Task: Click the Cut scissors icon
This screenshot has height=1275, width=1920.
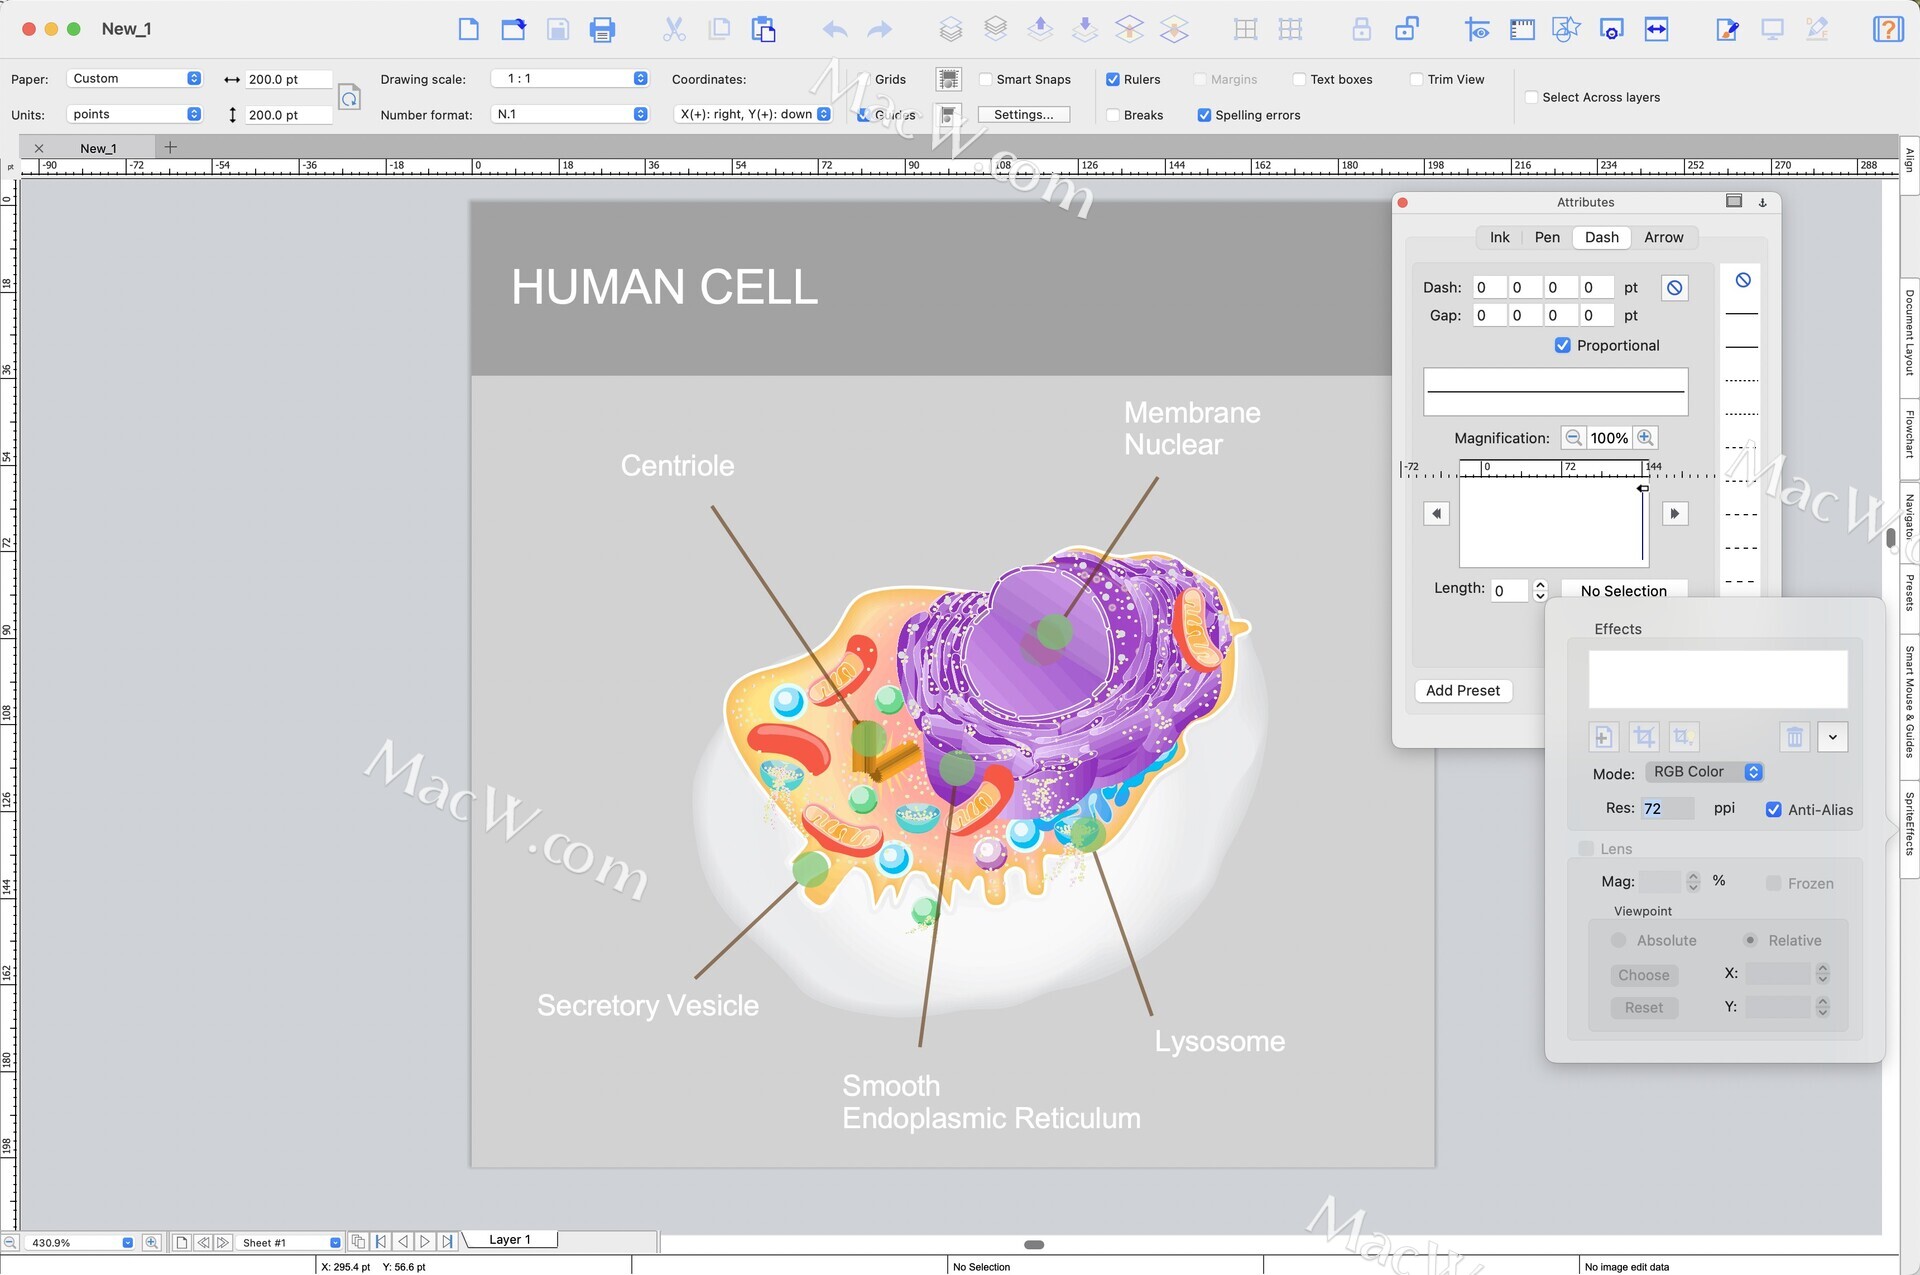Action: point(674,30)
